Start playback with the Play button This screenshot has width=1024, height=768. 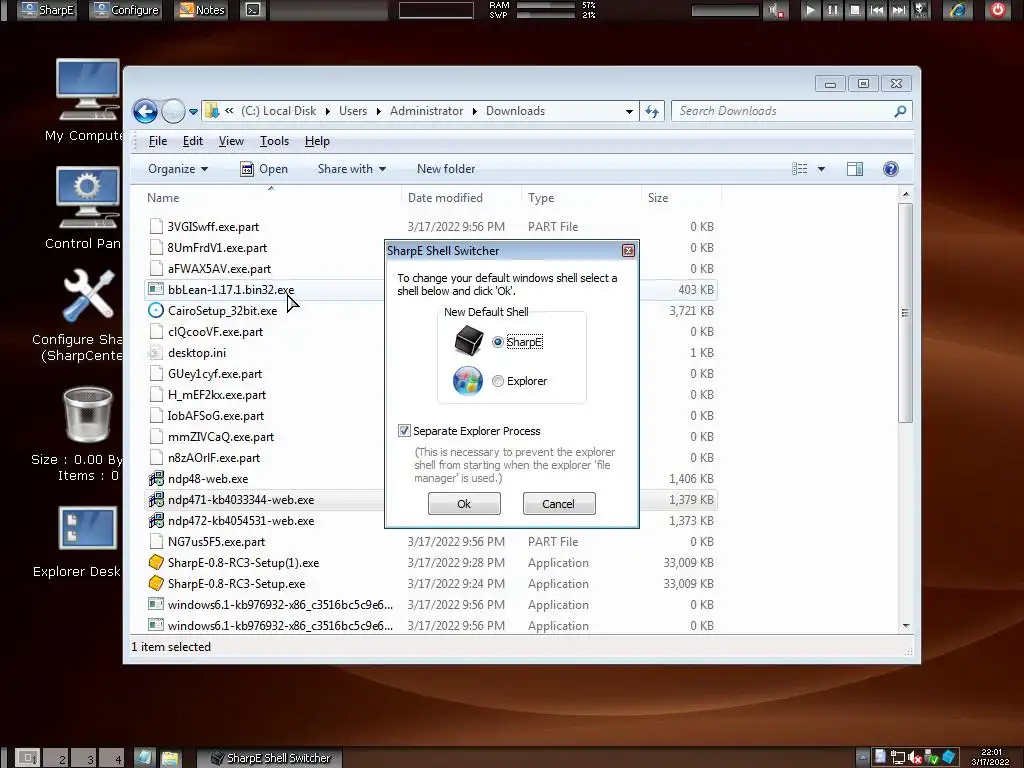point(810,10)
